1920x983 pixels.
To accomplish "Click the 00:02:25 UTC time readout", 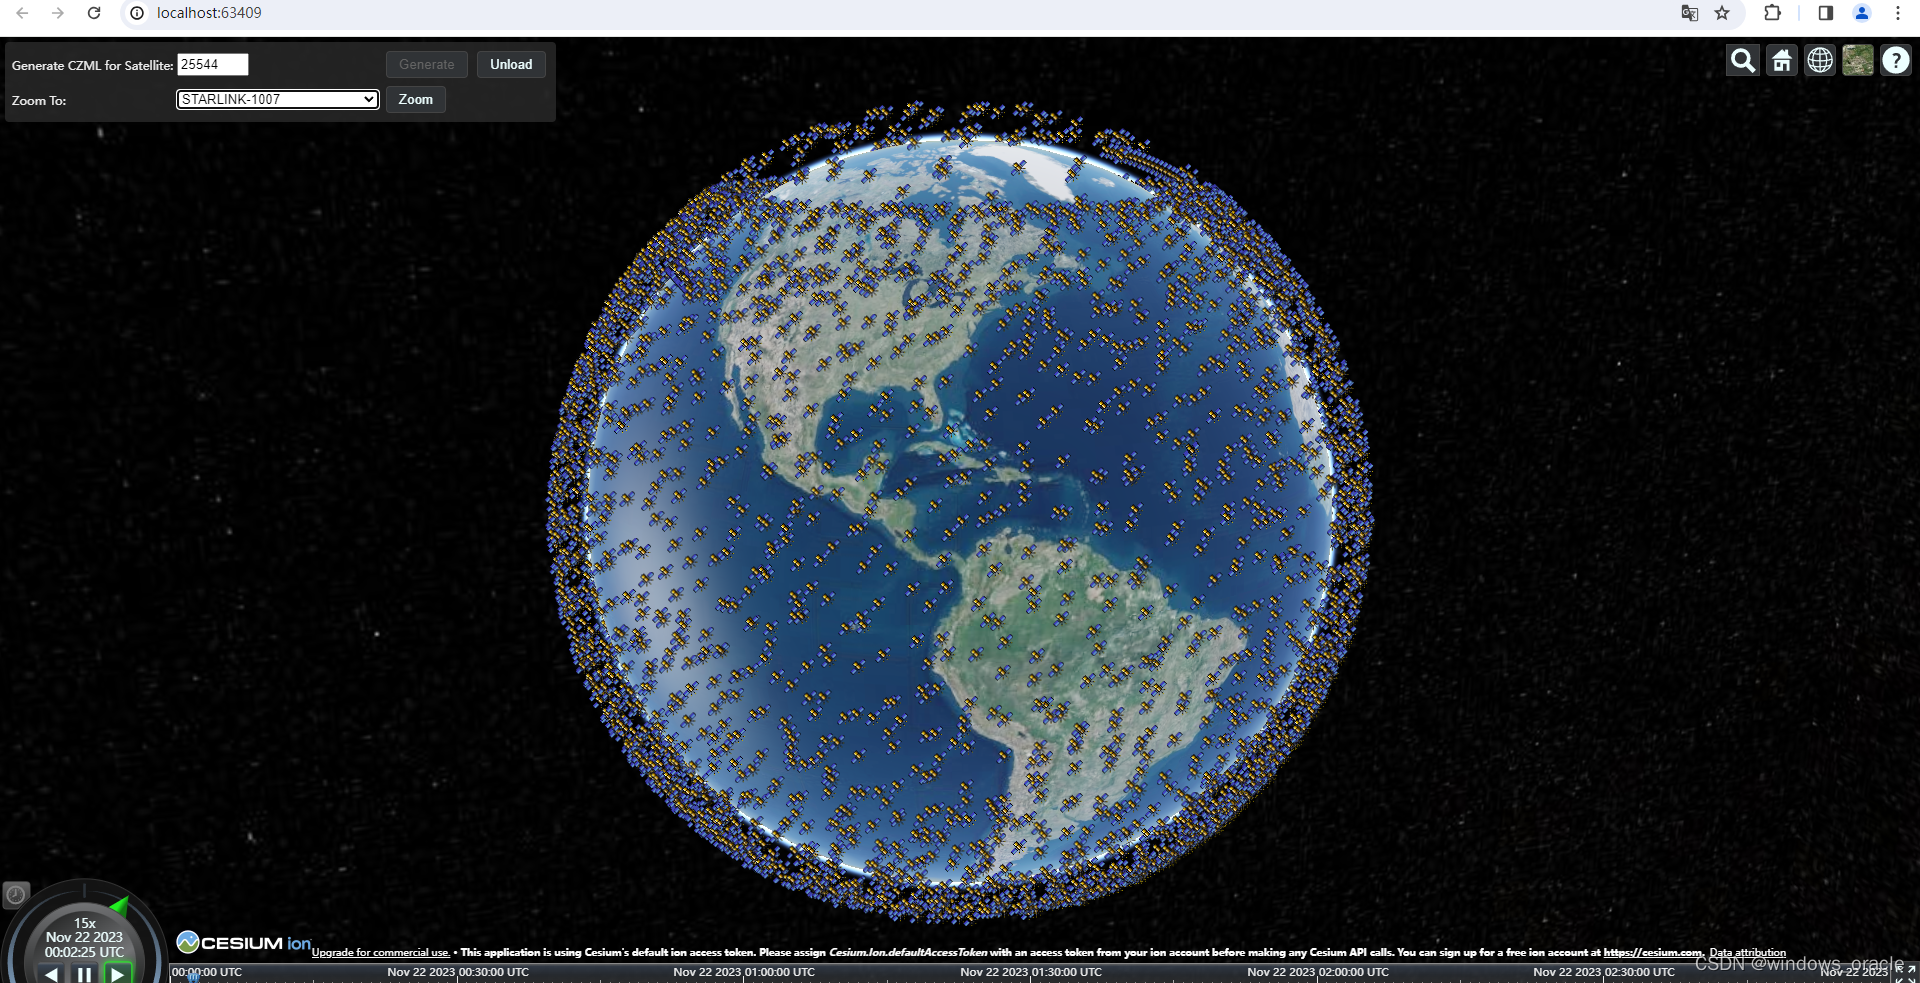I will pyautogui.click(x=85, y=952).
